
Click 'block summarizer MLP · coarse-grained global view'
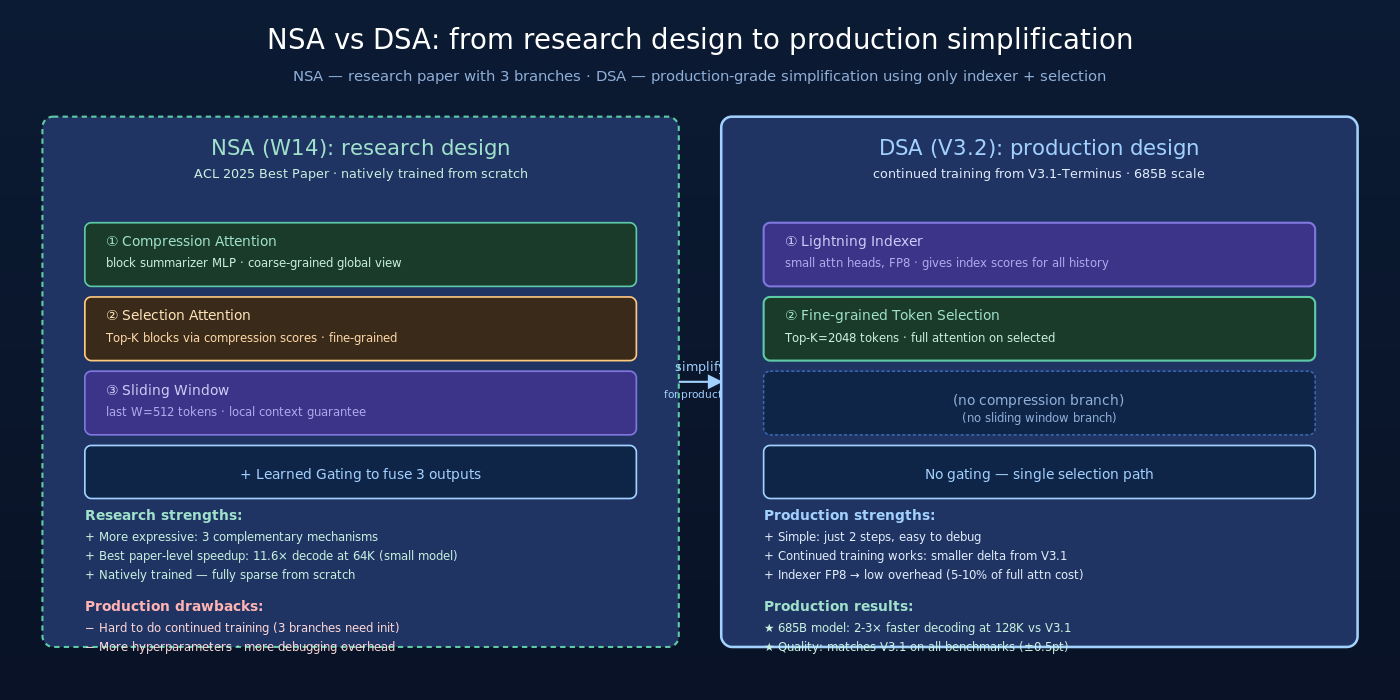coord(253,263)
